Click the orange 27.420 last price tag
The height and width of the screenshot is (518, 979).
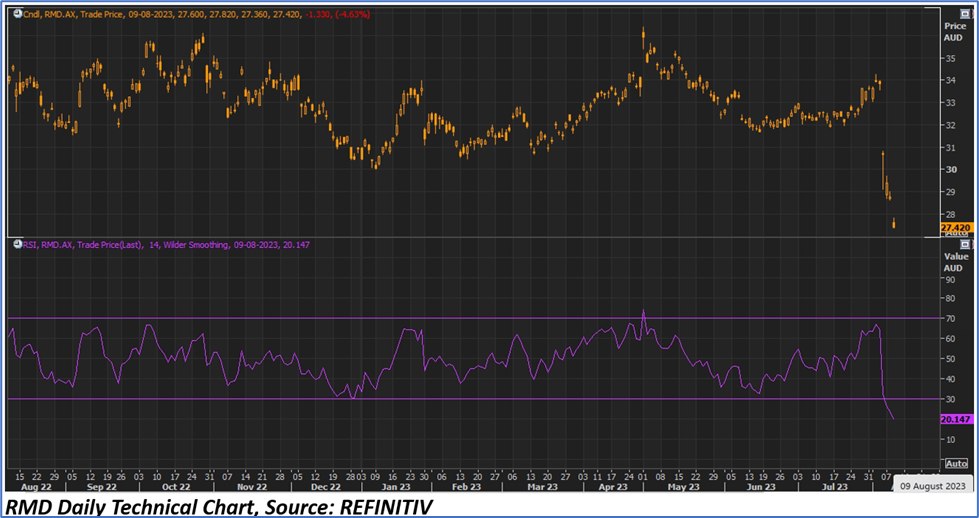coord(955,227)
